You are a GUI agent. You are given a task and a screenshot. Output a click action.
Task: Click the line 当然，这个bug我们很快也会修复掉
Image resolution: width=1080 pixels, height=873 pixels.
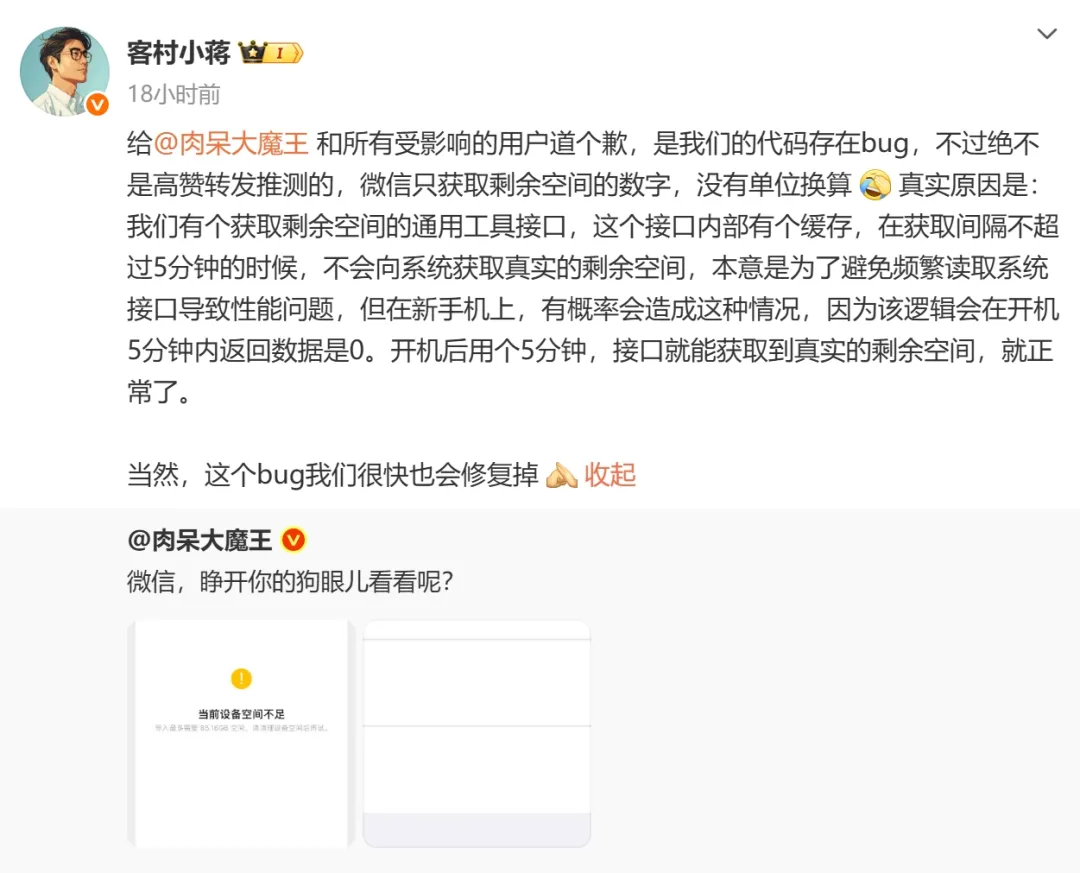pos(333,475)
